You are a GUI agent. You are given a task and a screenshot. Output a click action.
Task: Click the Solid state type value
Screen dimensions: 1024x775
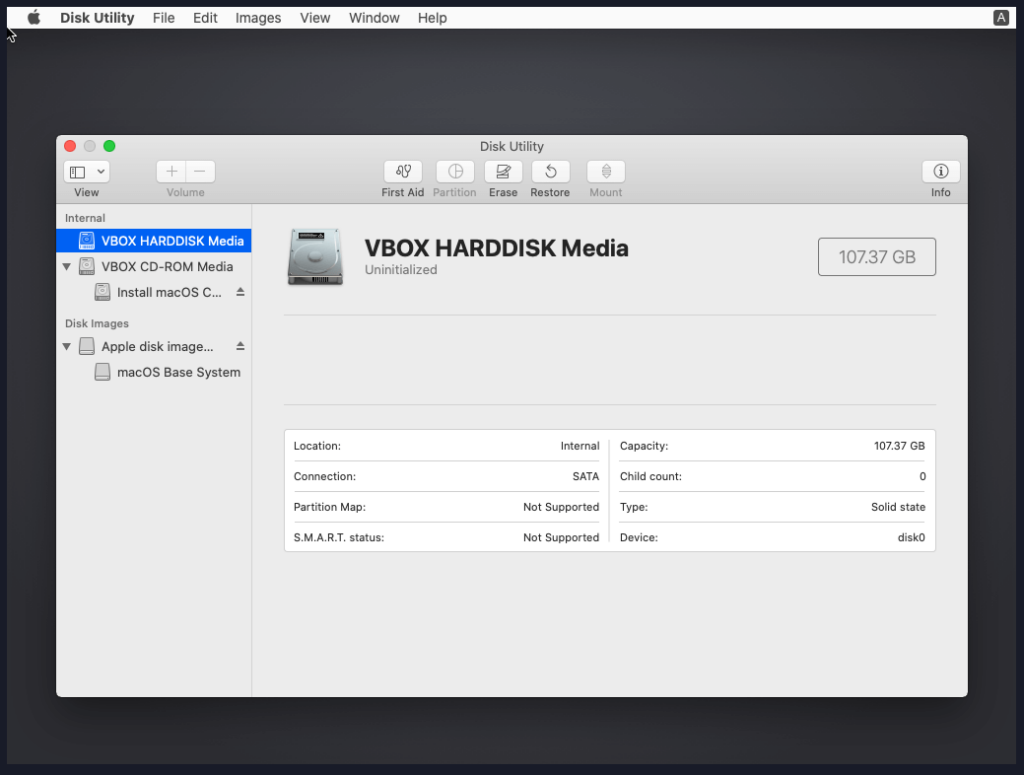point(898,507)
